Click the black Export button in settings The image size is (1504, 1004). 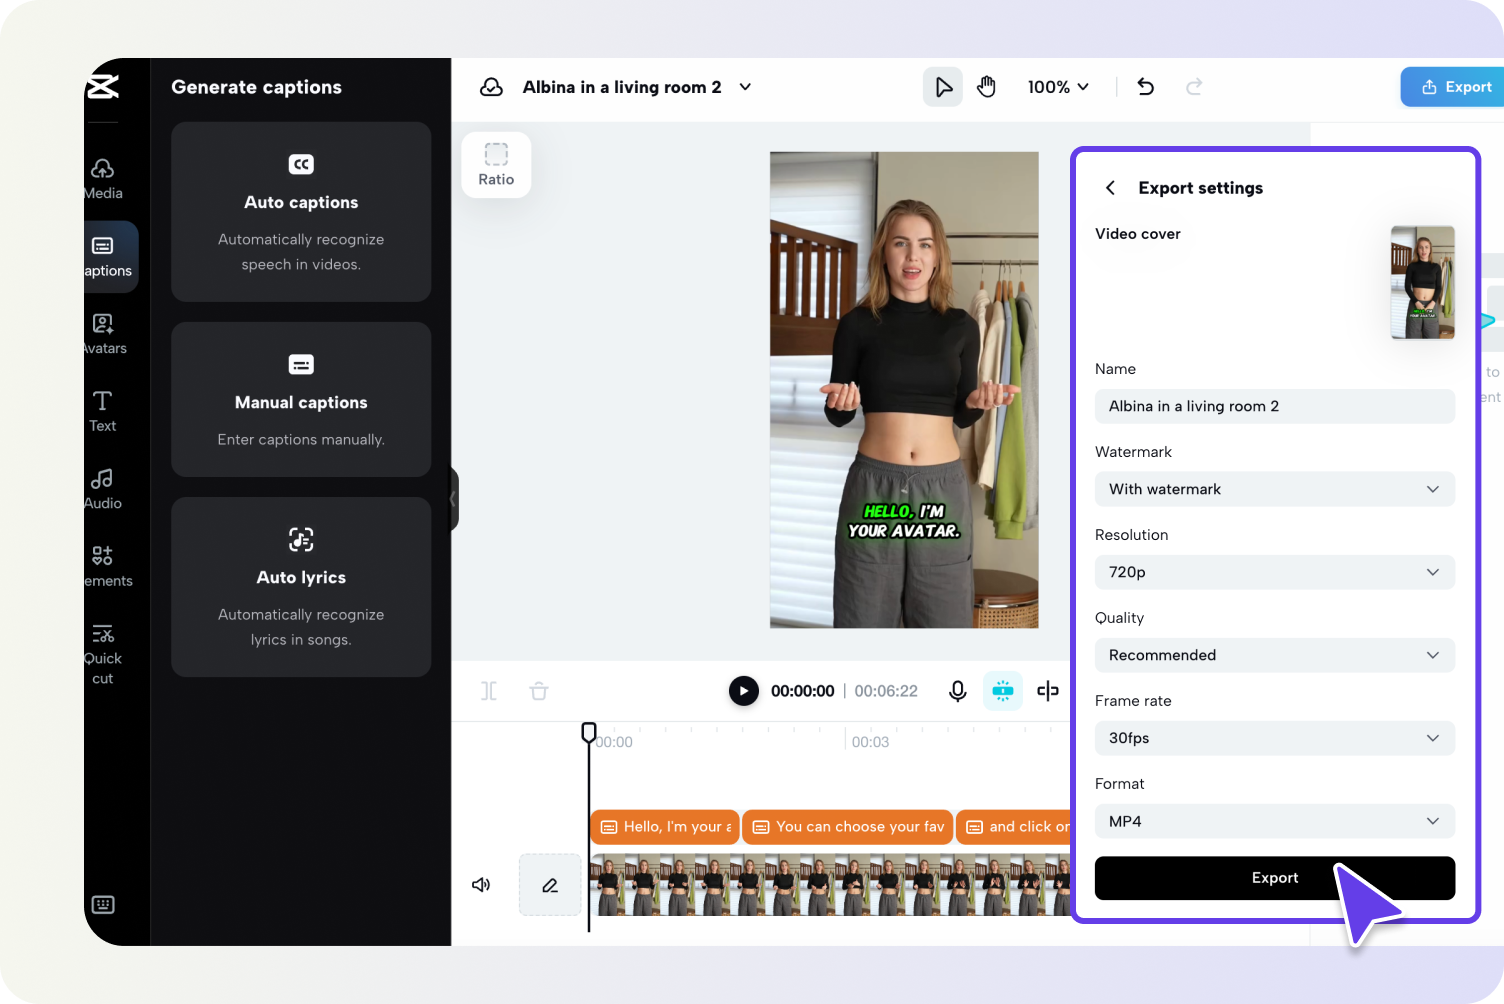point(1275,878)
